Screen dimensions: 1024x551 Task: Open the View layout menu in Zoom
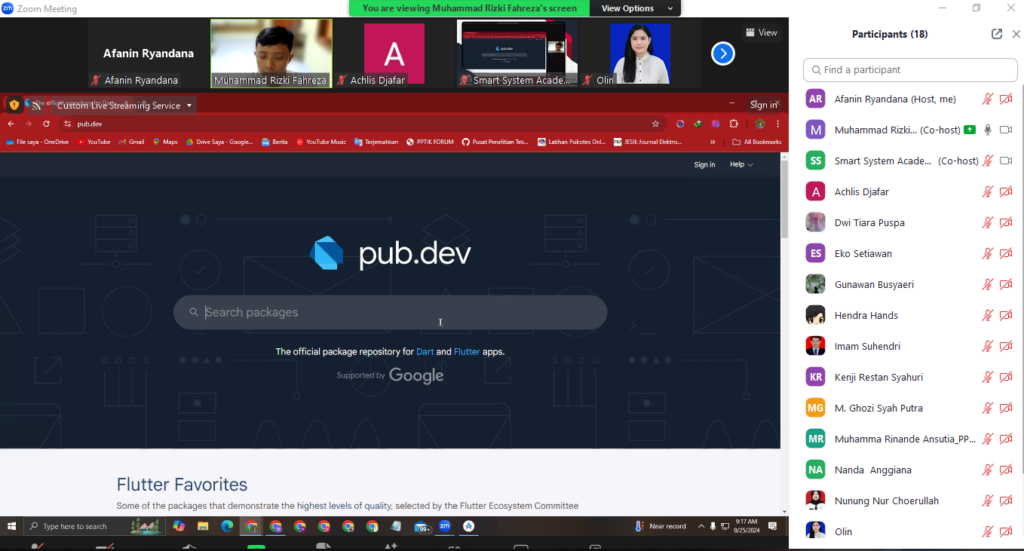click(x=761, y=33)
